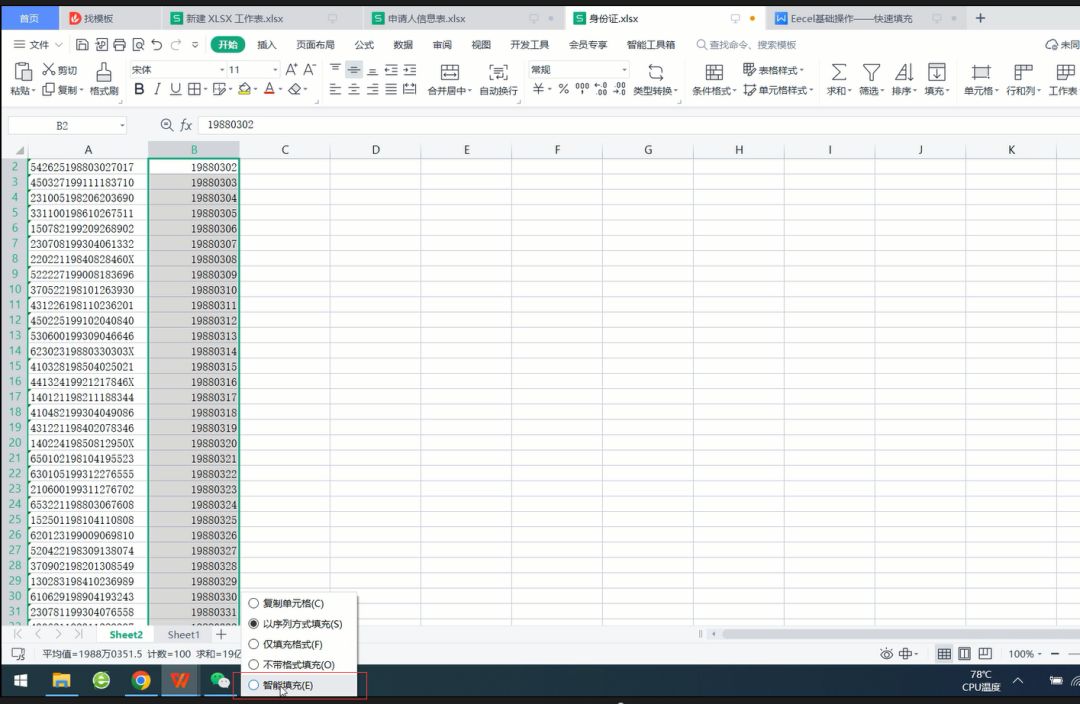Increase font size with A+ icon
Viewport: 1080px width, 704px height.
click(x=291, y=70)
